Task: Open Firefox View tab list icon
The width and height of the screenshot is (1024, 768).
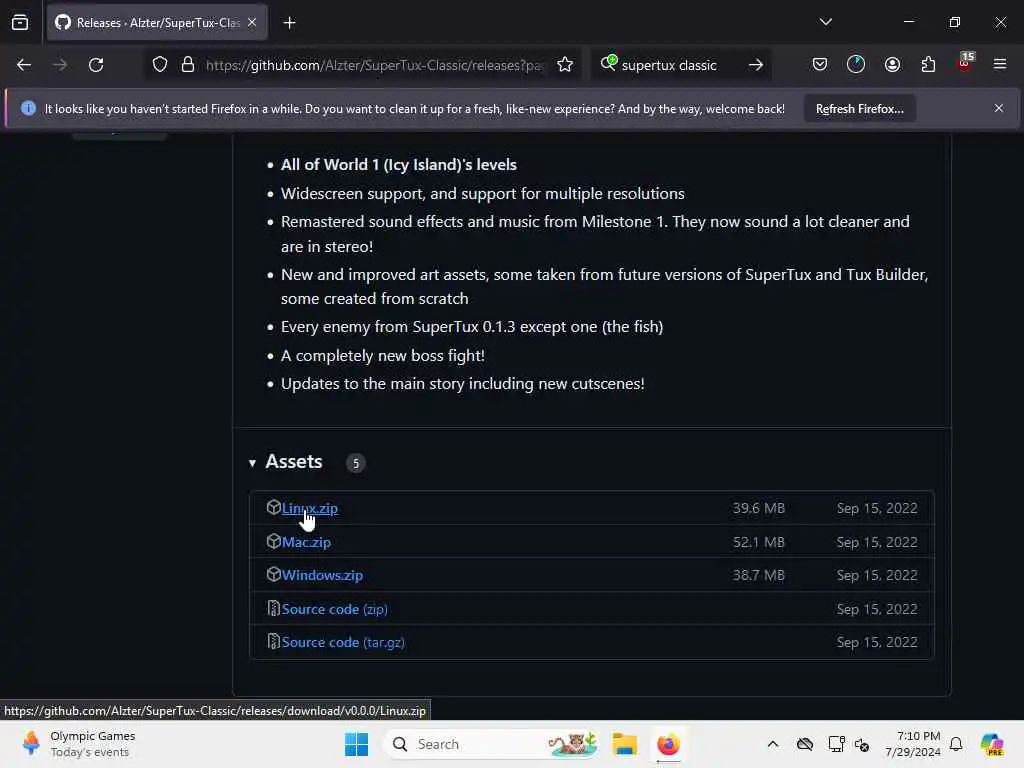Action: coord(20,23)
